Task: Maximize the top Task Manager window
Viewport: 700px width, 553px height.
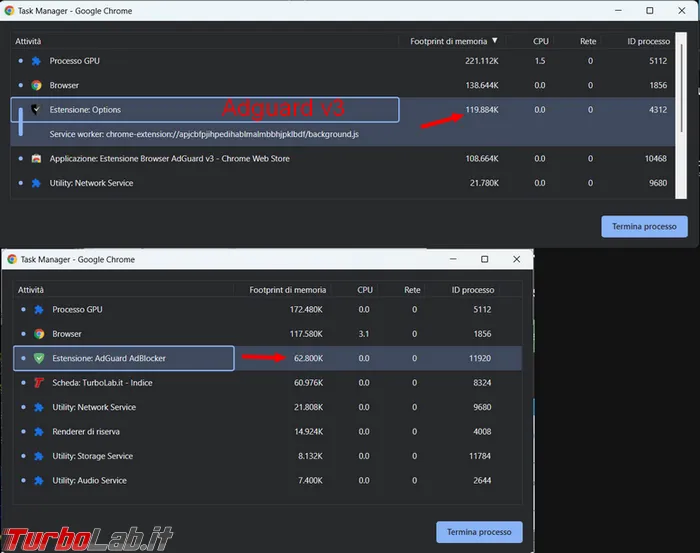Action: pos(650,11)
